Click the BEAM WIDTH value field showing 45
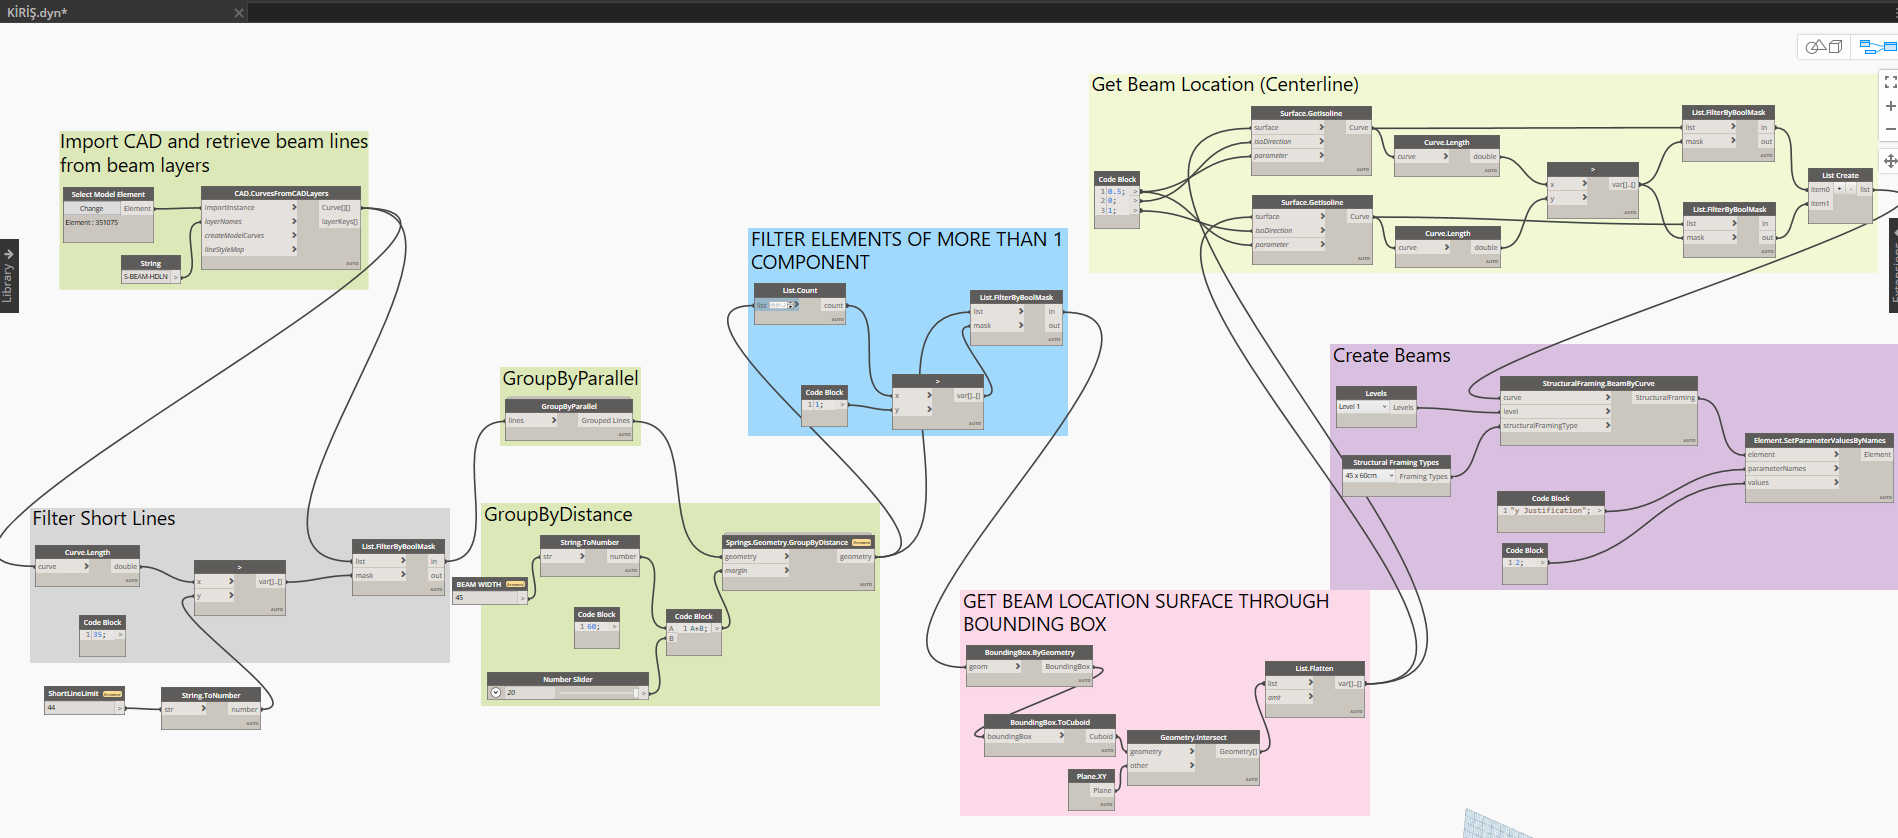 point(486,598)
